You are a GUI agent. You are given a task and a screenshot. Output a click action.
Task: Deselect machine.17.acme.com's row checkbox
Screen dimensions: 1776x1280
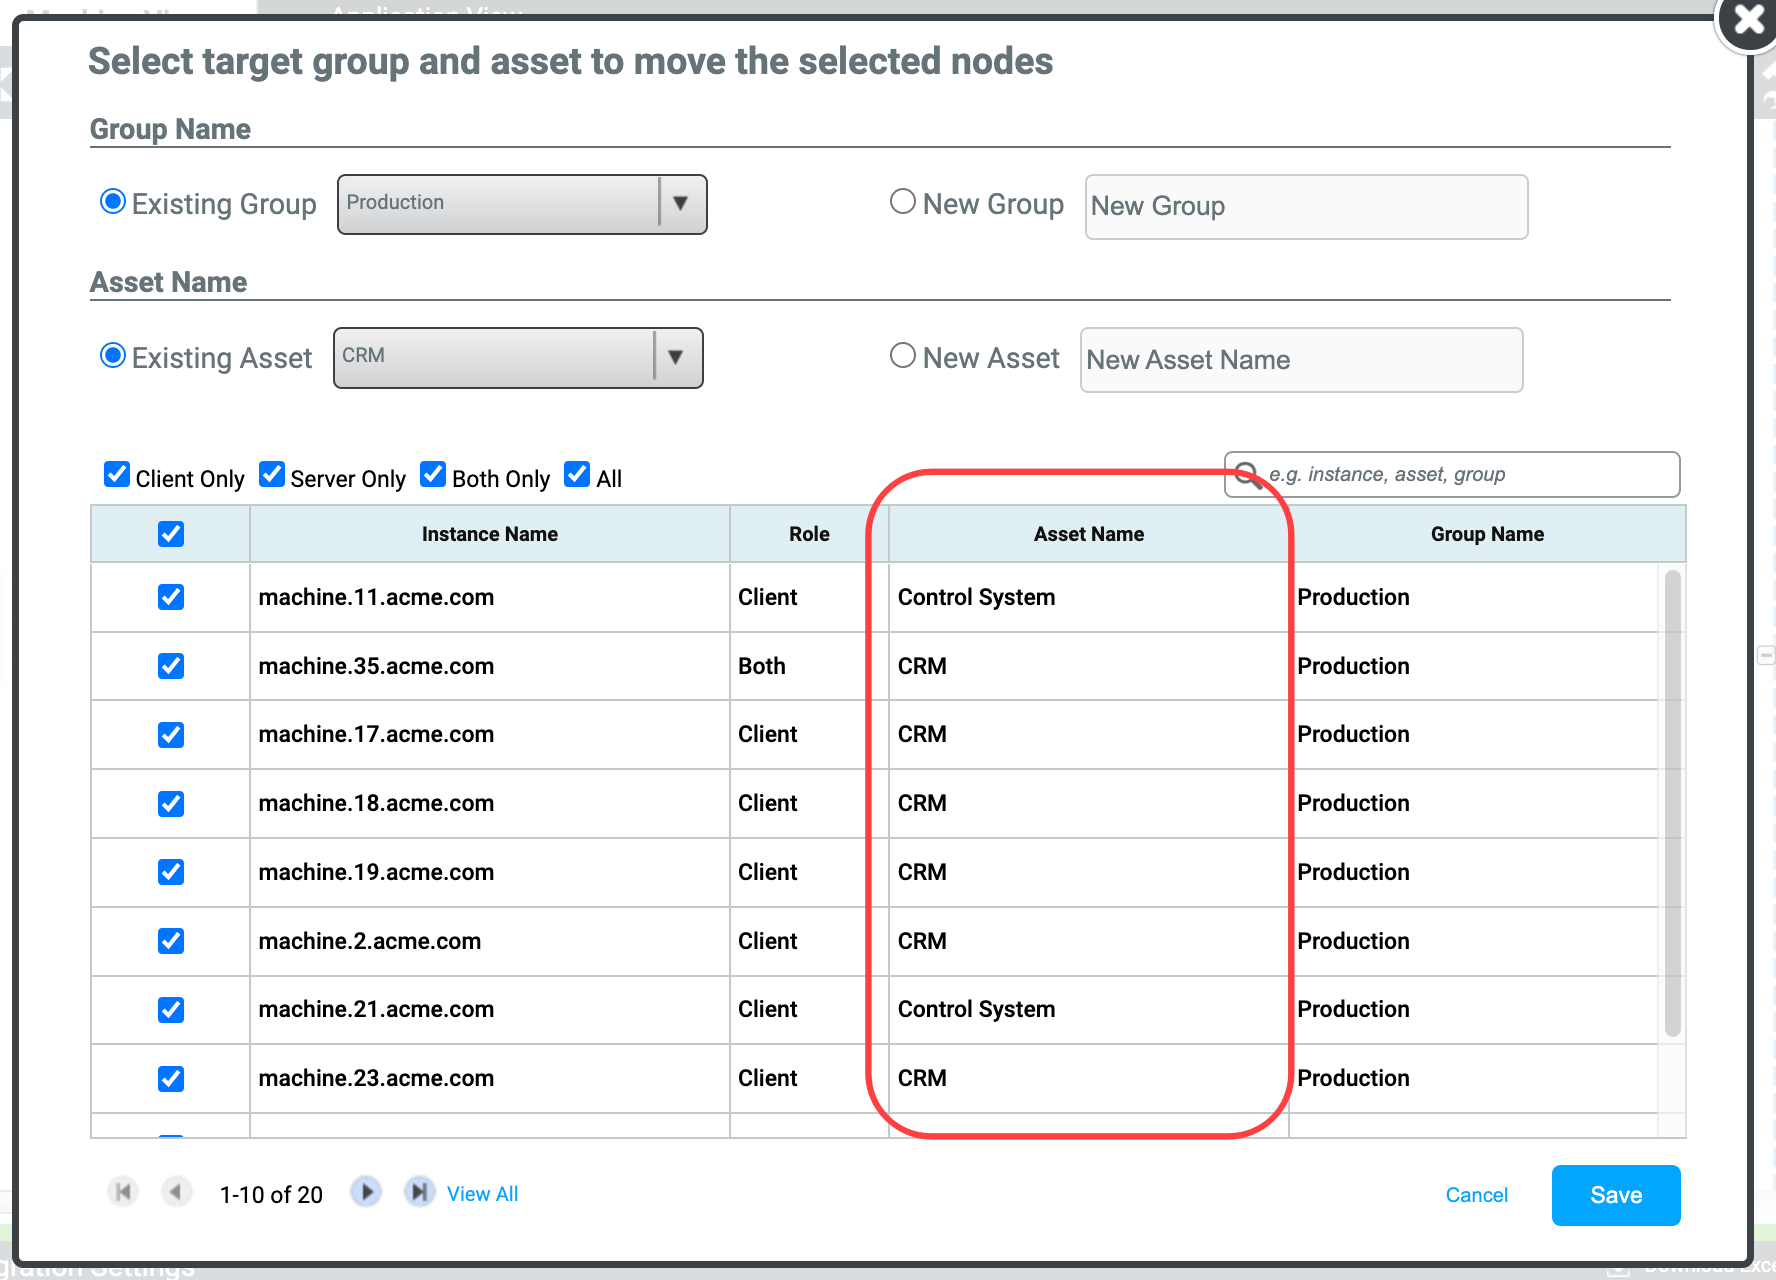point(170,734)
